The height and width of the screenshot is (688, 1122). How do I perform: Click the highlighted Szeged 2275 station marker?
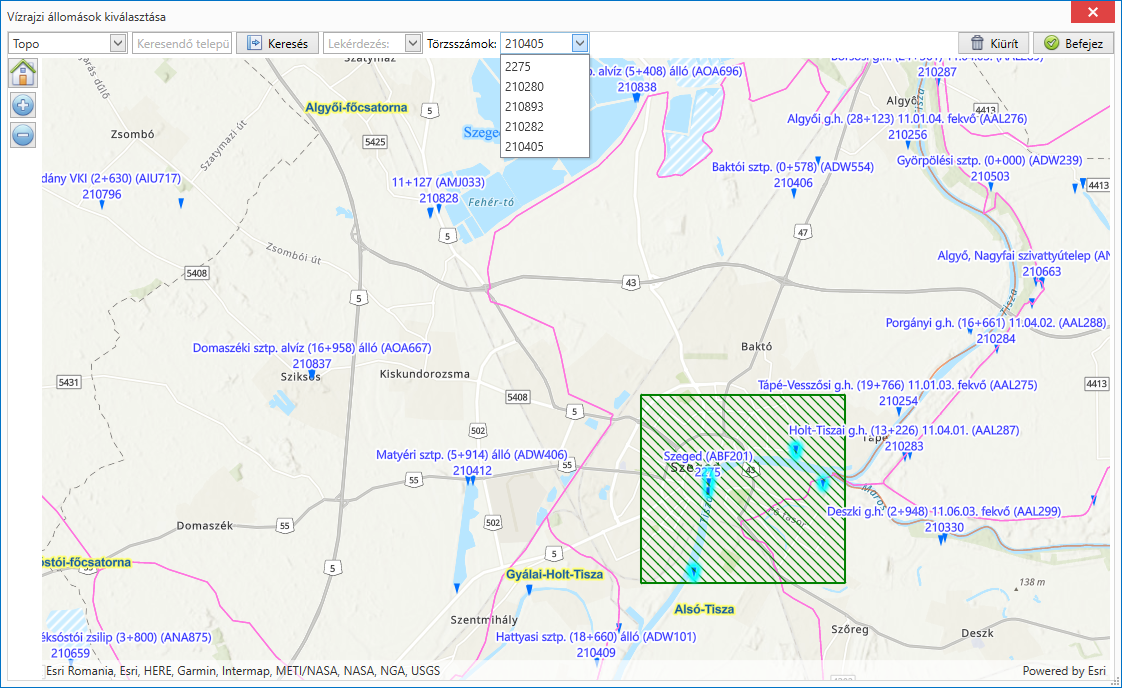pos(708,487)
